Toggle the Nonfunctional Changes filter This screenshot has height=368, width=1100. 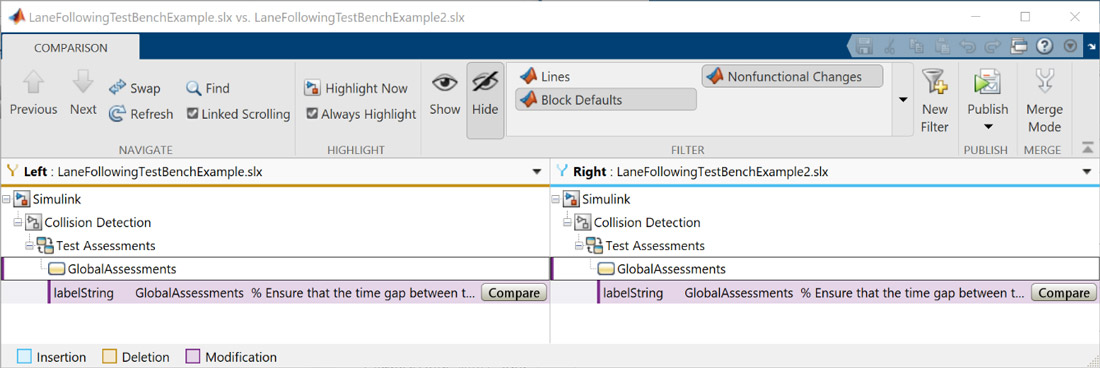(792, 76)
